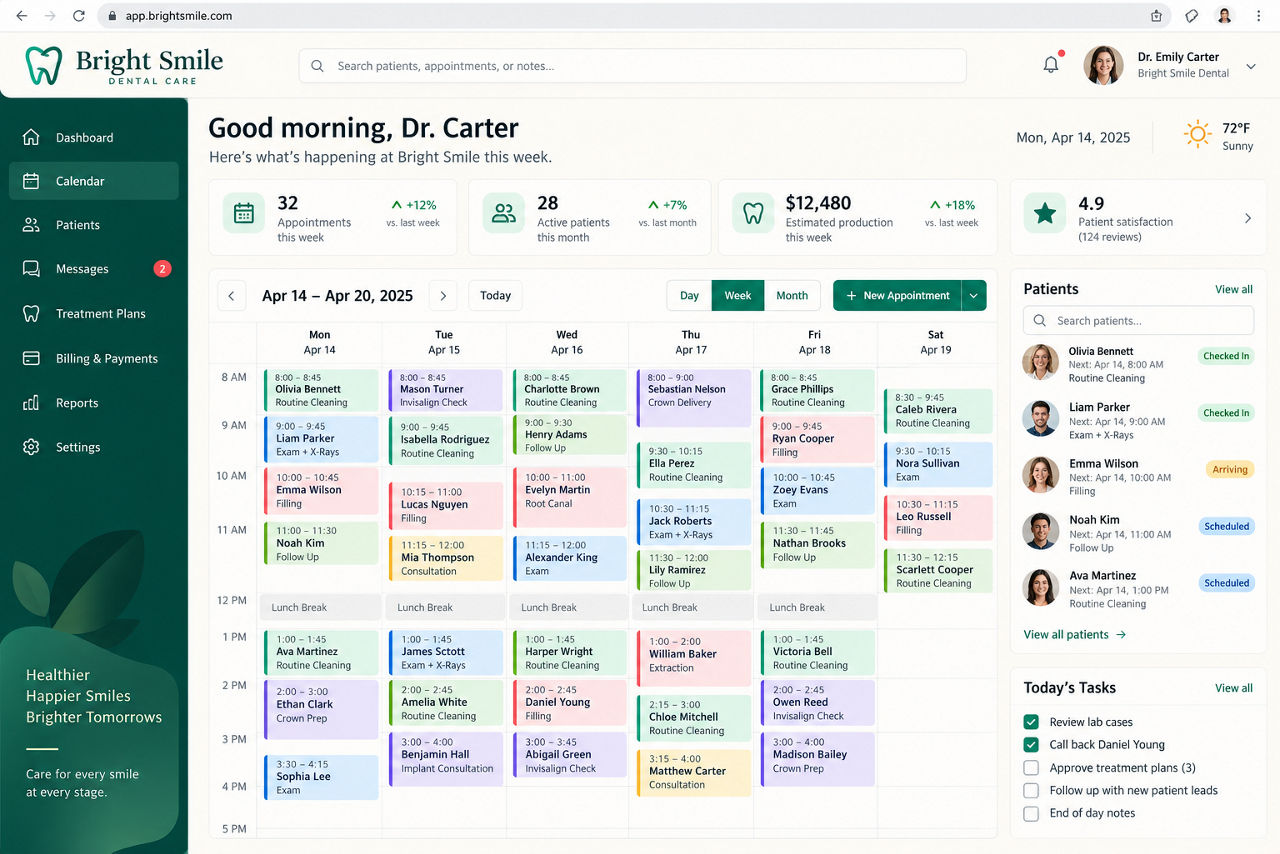Open Calendar in the sidebar
Viewport: 1280px width, 854px height.
point(94,181)
